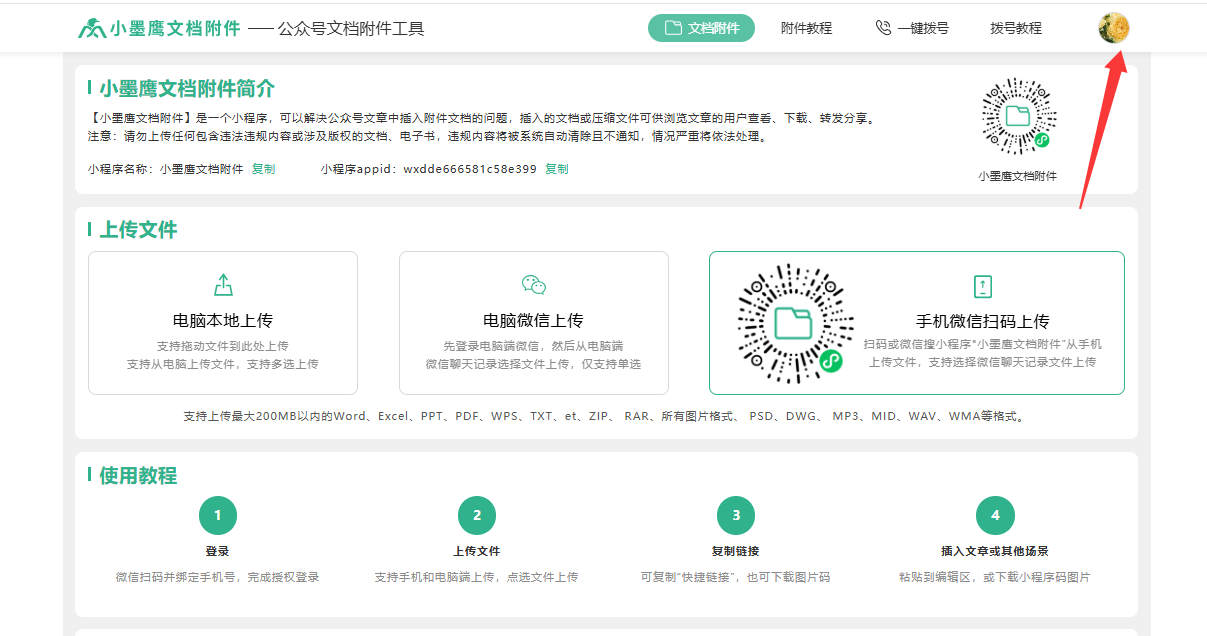This screenshot has width=1207, height=636.
Task: Click the 上传文件 section heading
Action: point(138,230)
